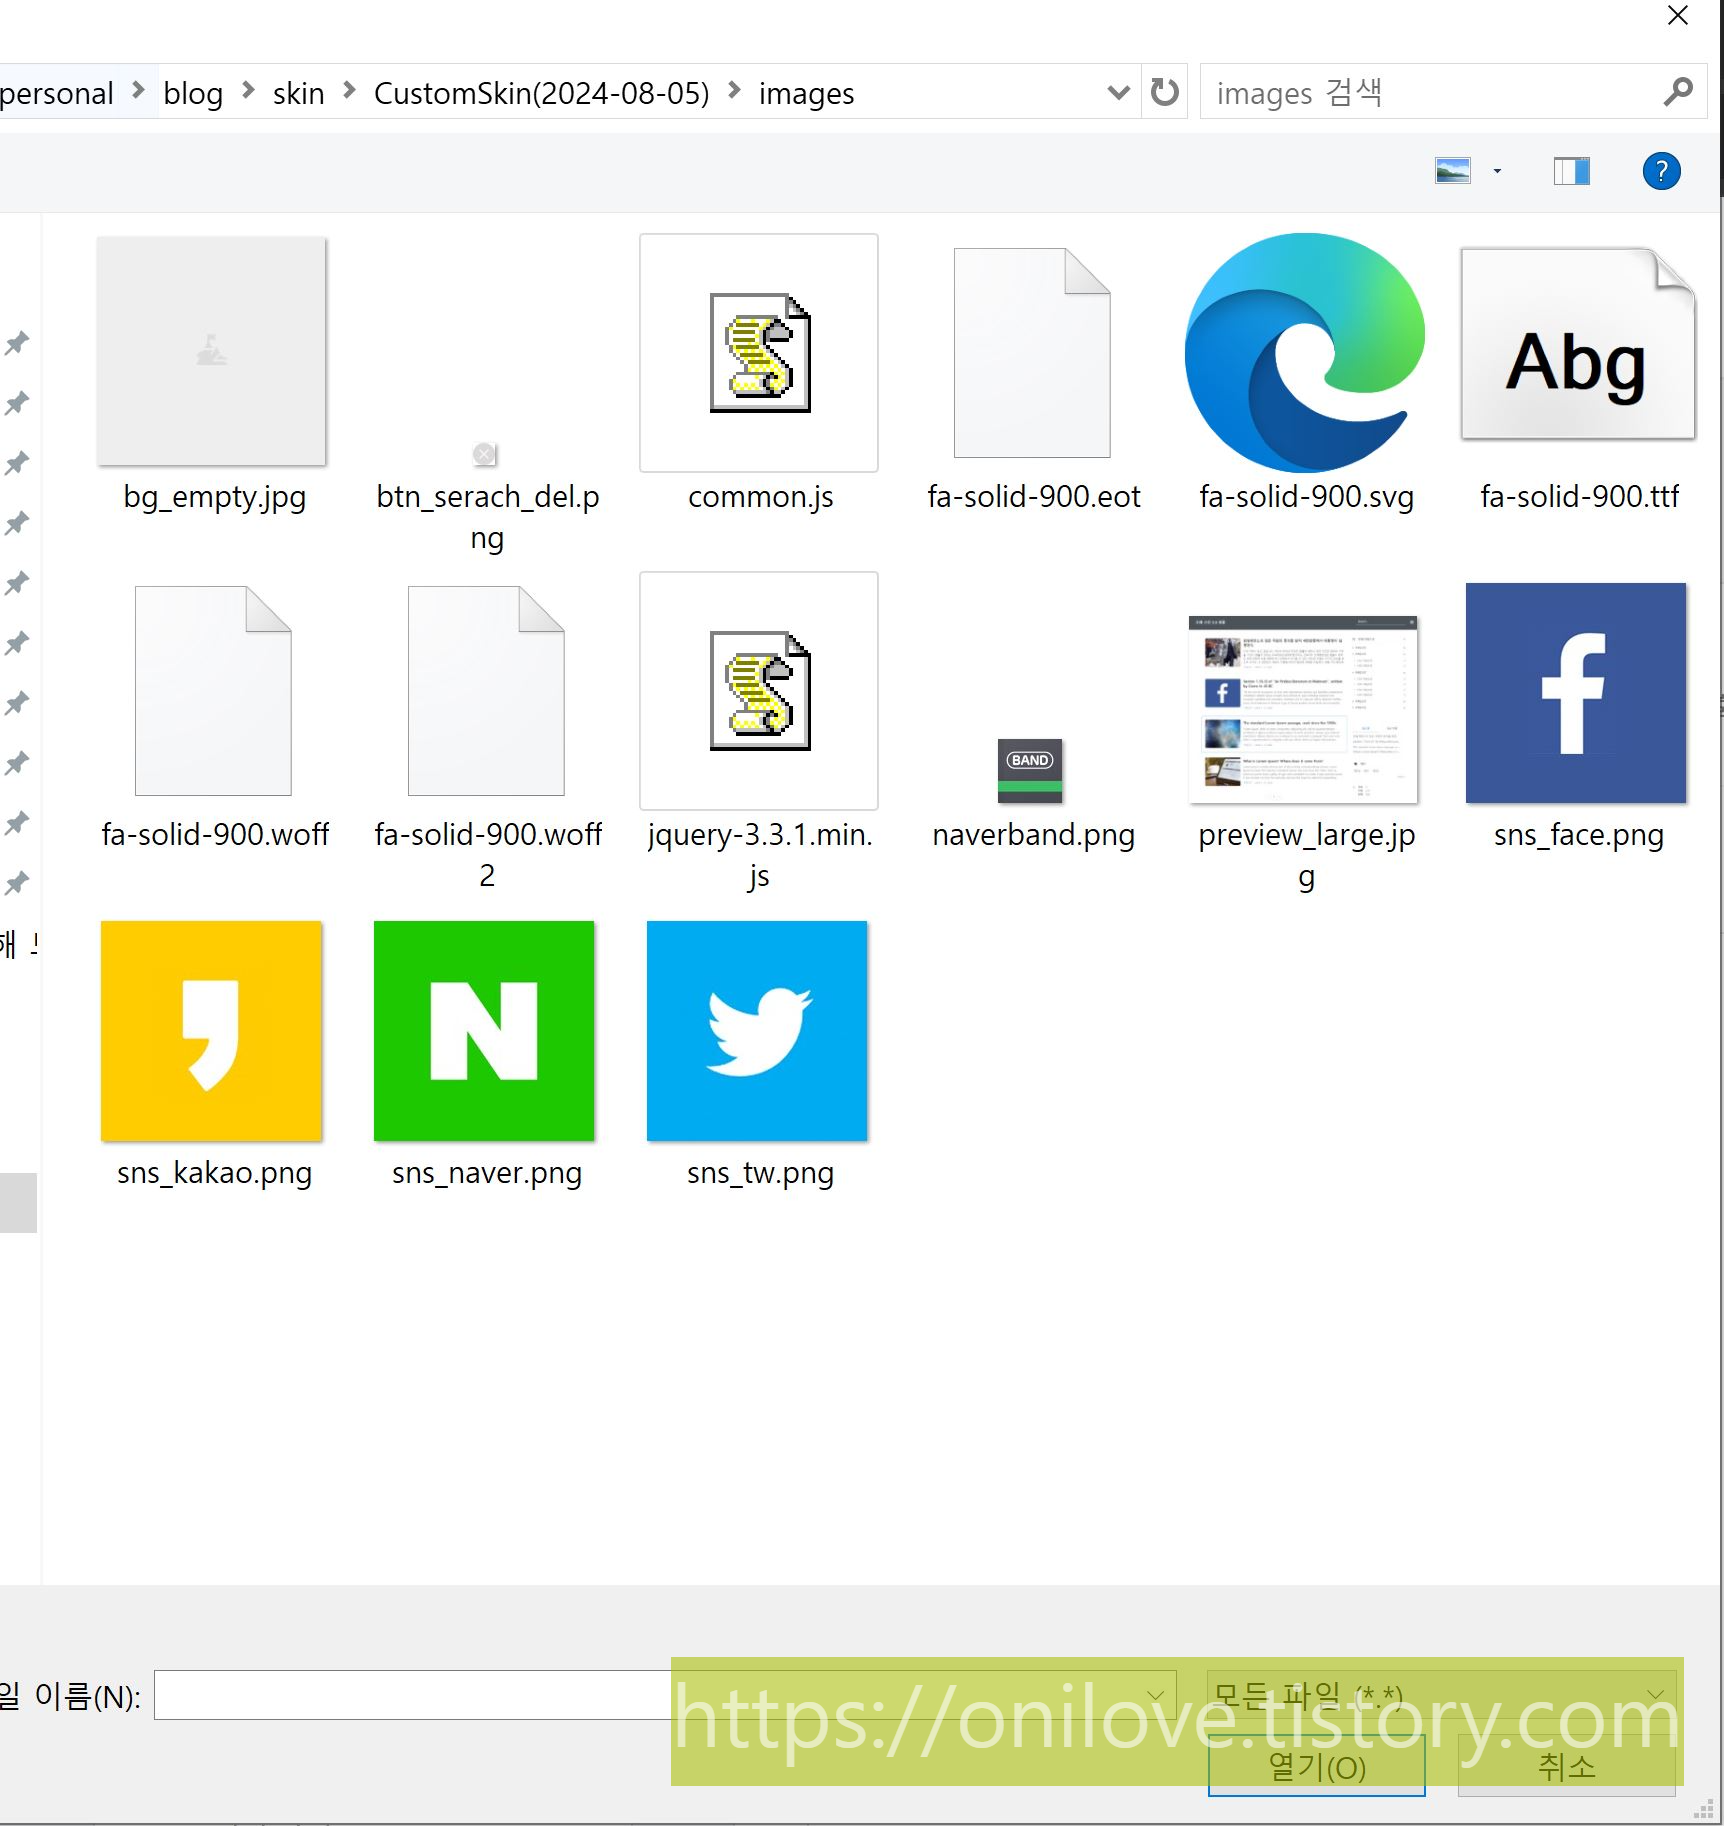Expand the chevron after personal in path
1724x1826 pixels.
[138, 91]
